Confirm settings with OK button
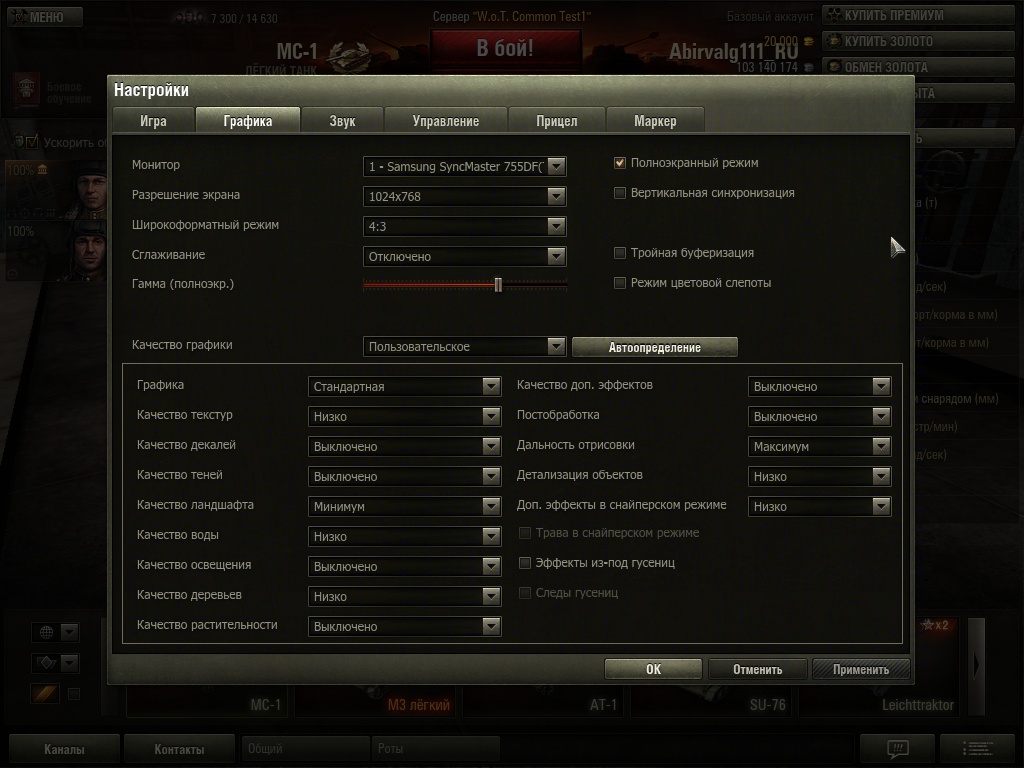Viewport: 1024px width, 768px height. [x=653, y=669]
